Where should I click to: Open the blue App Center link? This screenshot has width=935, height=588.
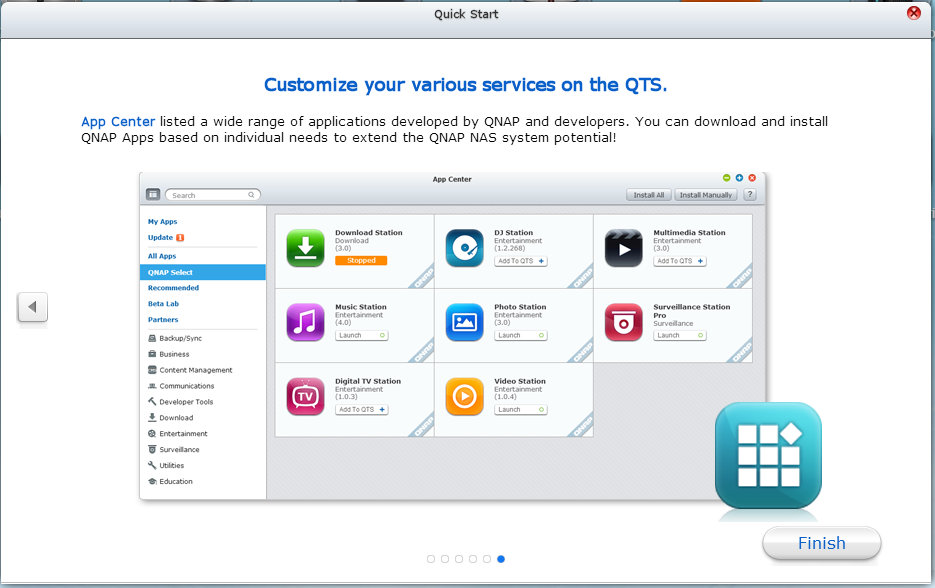[x=118, y=122]
